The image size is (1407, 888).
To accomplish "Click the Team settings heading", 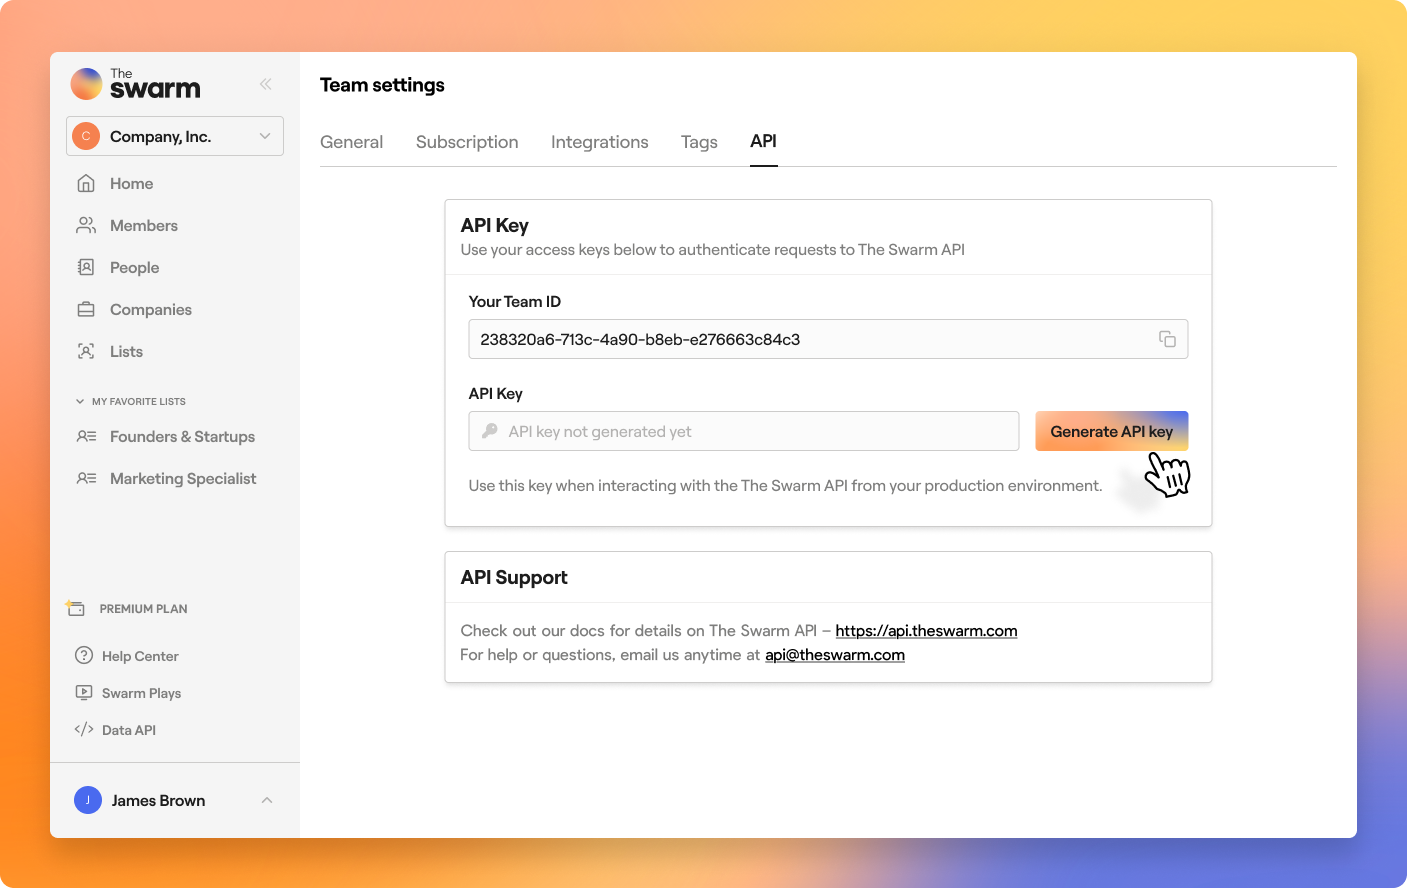I will click(x=382, y=85).
